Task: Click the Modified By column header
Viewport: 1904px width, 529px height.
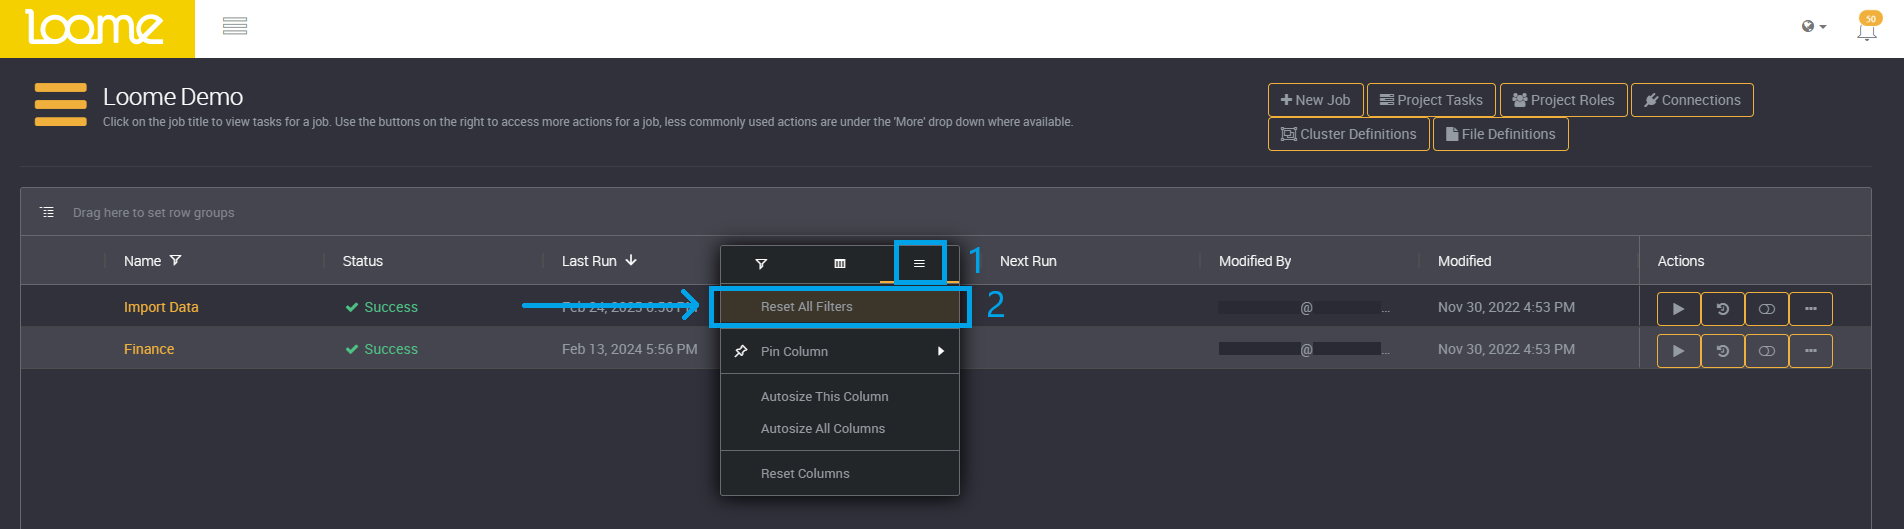Action: point(1255,261)
